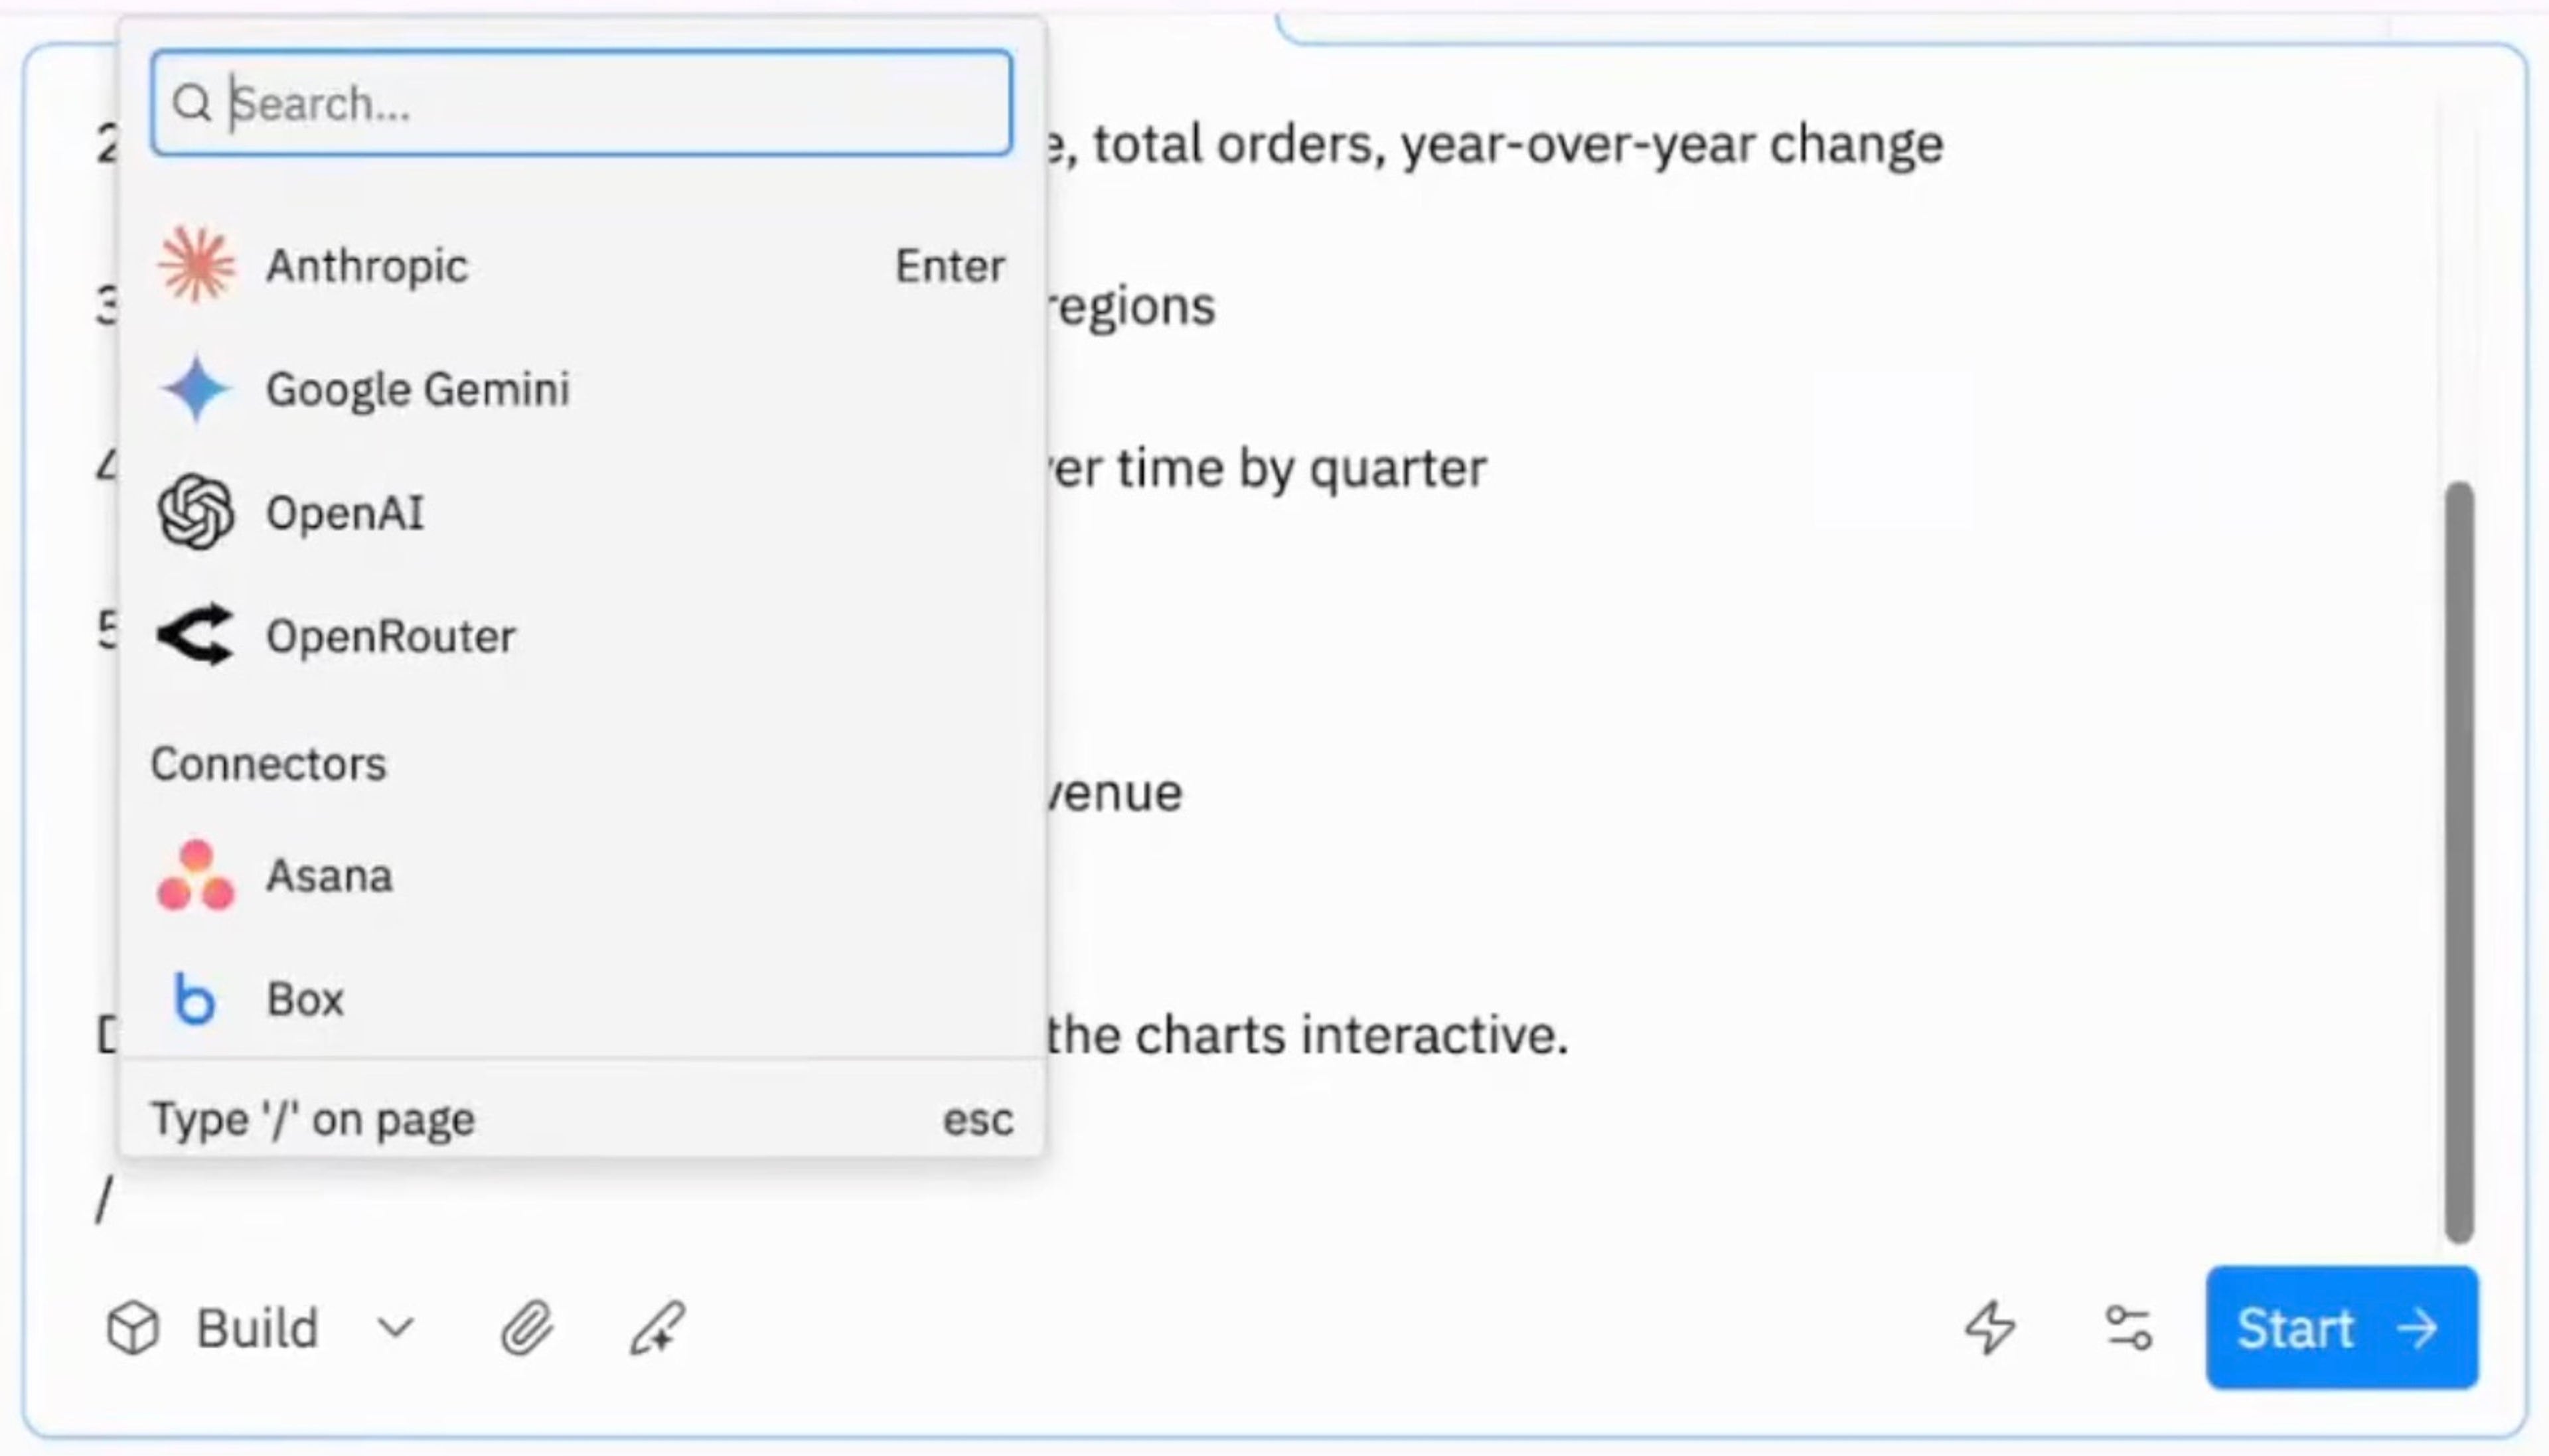Image resolution: width=2549 pixels, height=1456 pixels.
Task: Click the esc label to dismiss
Action: [x=977, y=1119]
